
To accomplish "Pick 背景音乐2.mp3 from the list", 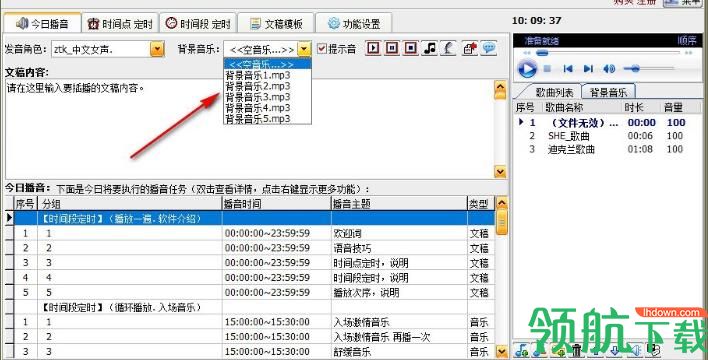I will [x=267, y=86].
